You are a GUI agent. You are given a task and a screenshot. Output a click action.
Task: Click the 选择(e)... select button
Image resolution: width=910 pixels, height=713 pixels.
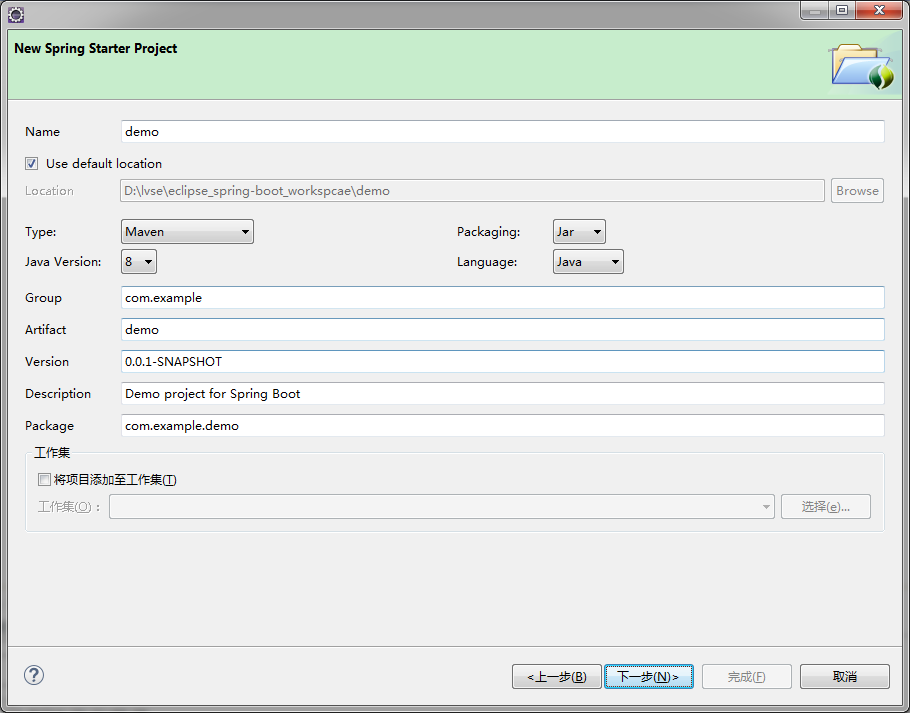coord(825,506)
